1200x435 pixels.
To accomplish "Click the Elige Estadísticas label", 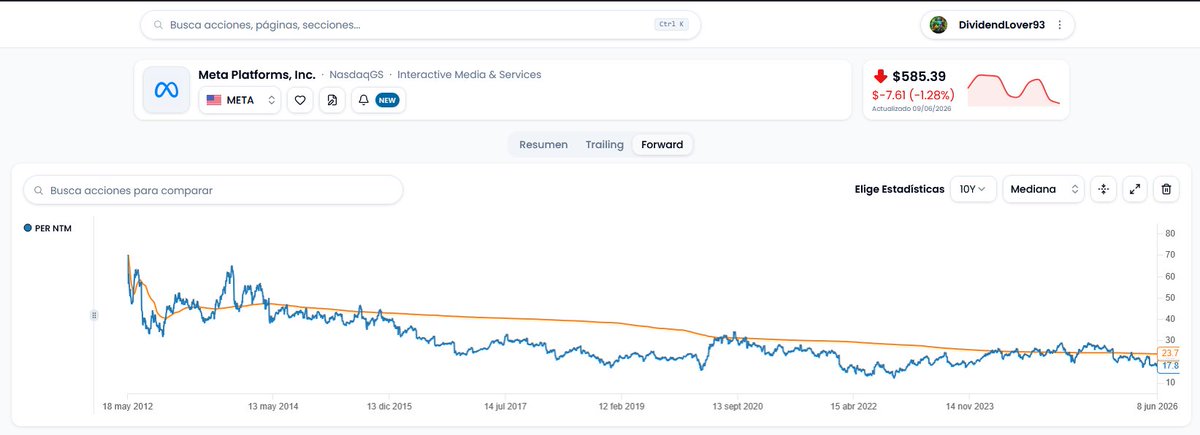I will (x=899, y=189).
